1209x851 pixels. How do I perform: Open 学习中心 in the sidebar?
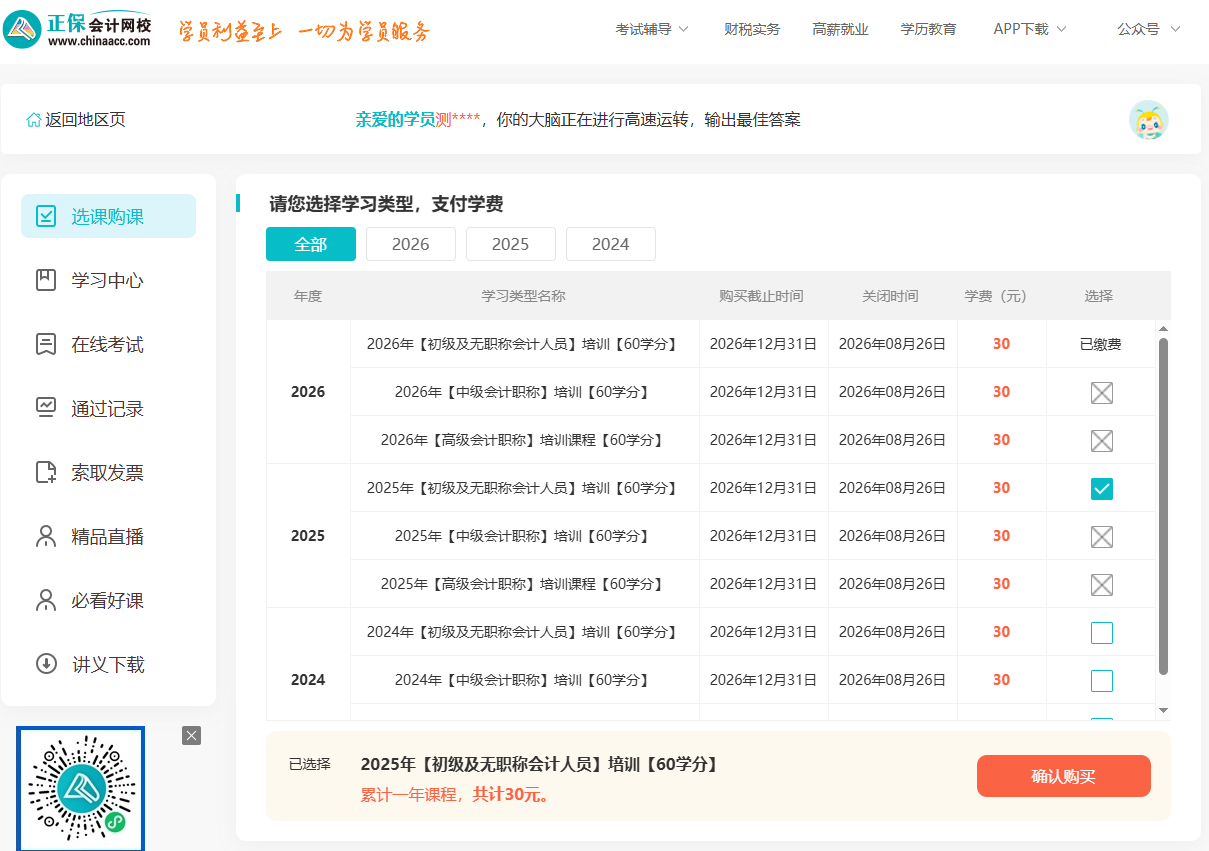coord(108,280)
